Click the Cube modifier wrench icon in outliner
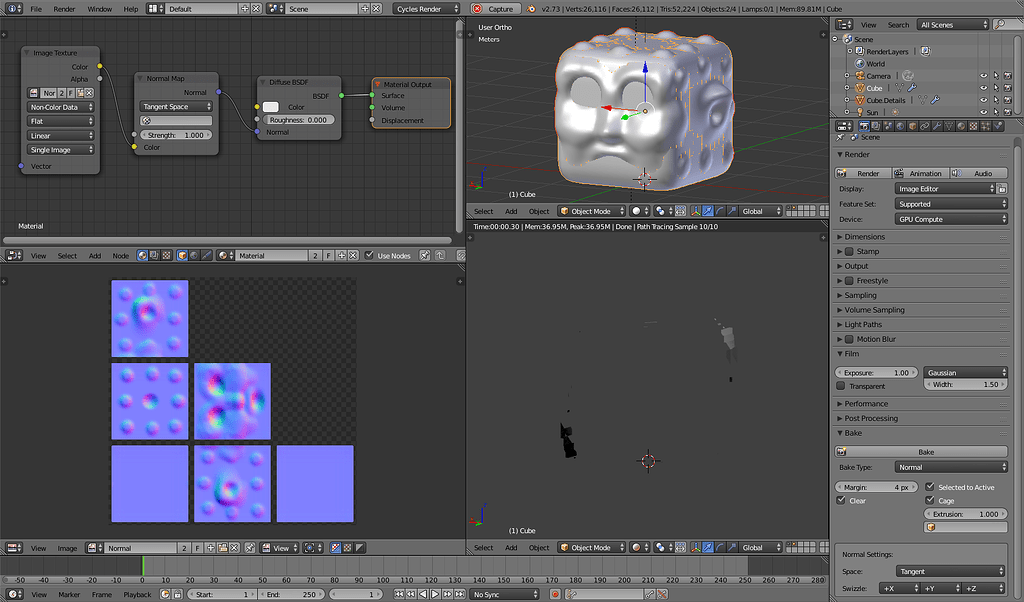The image size is (1024, 602). [x=912, y=88]
